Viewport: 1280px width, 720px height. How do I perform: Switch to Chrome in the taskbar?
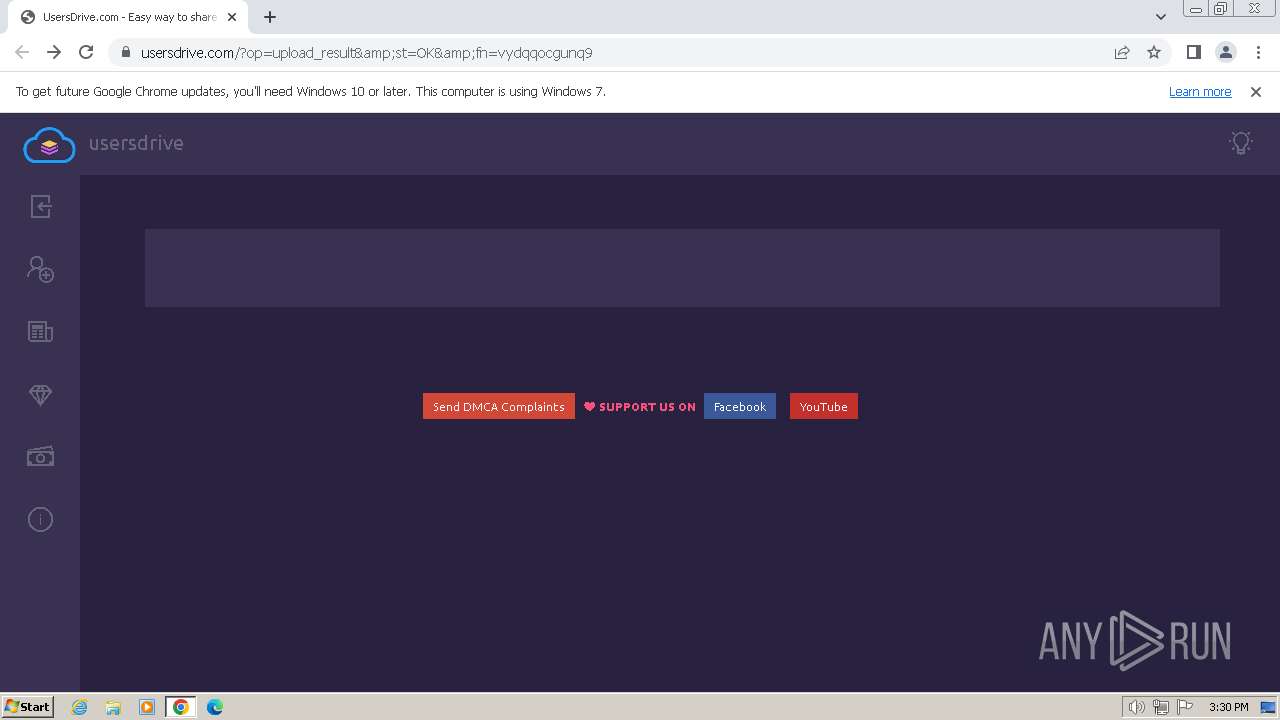[181, 707]
